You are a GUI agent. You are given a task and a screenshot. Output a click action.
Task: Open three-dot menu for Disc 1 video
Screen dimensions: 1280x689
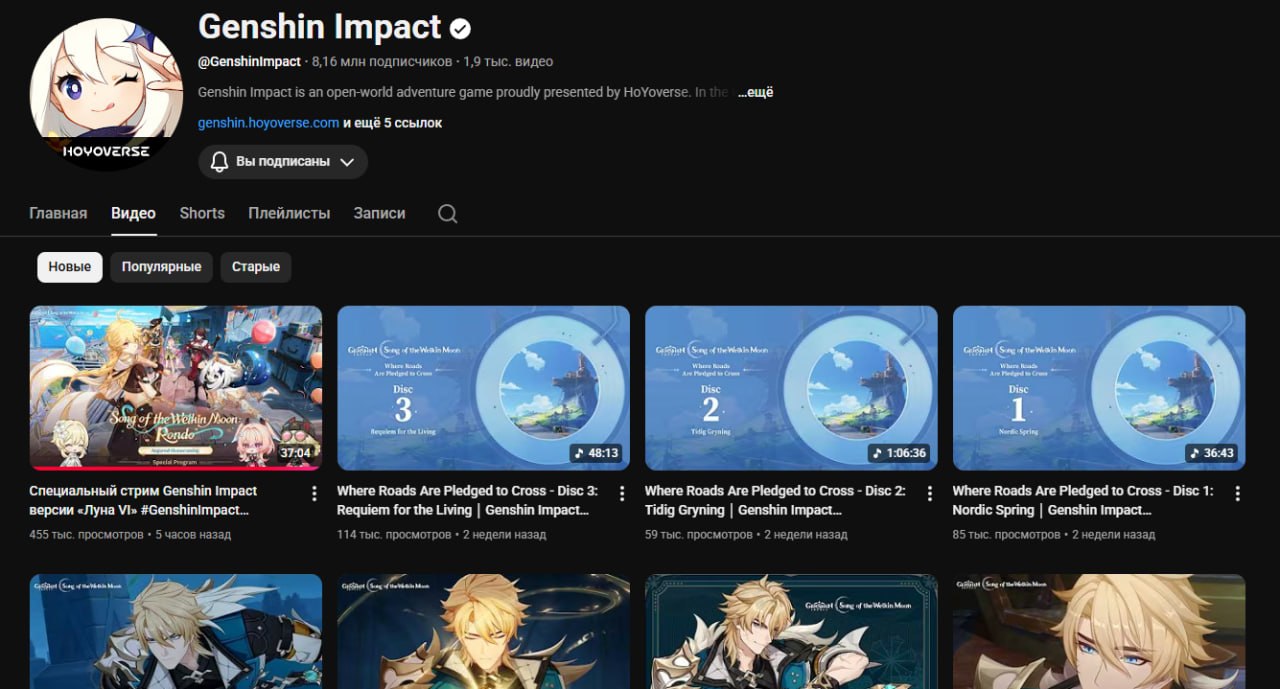click(x=1238, y=494)
